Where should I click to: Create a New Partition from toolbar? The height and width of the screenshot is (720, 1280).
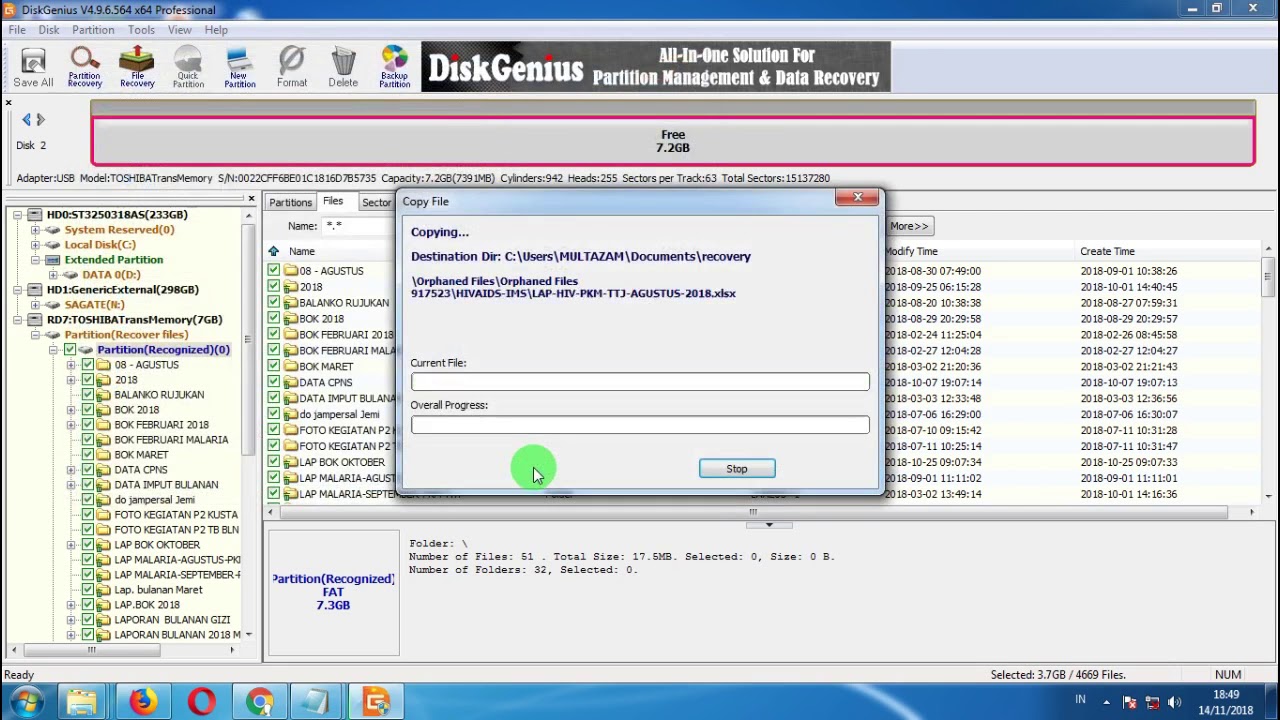click(x=239, y=68)
